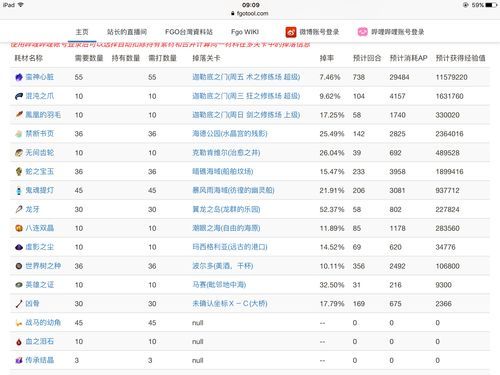This screenshot has height=375, width=500.
Task: Open the 禁断书页 material link
Action: (x=40, y=134)
